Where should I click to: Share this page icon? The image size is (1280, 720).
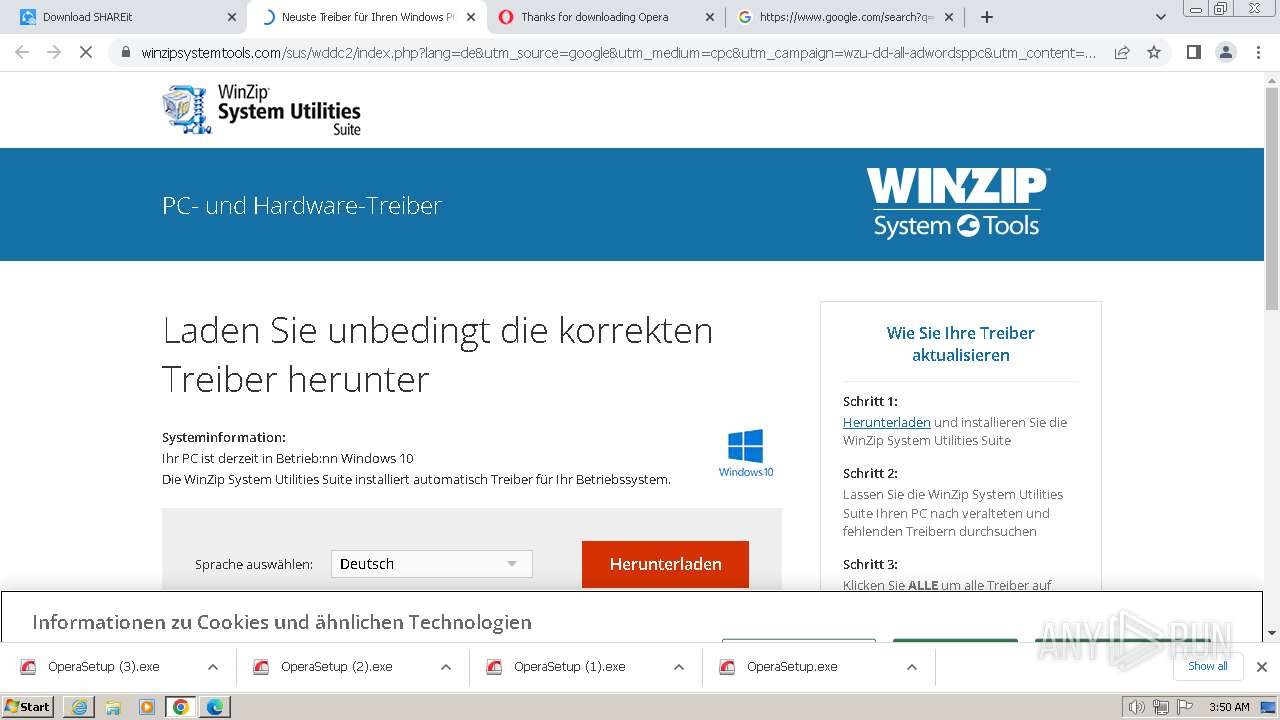[1122, 52]
